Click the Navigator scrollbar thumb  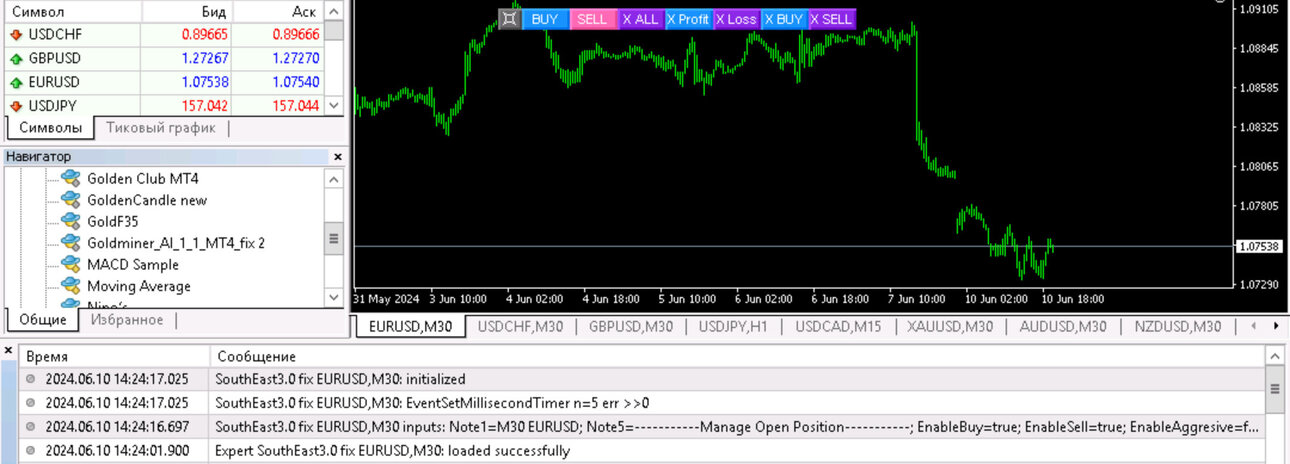click(x=334, y=241)
